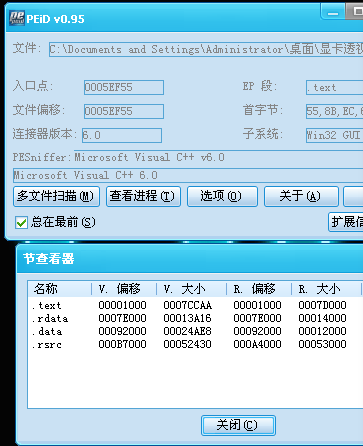Click the 入口点 entry point field
This screenshot has width=363, height=446.
124,87
